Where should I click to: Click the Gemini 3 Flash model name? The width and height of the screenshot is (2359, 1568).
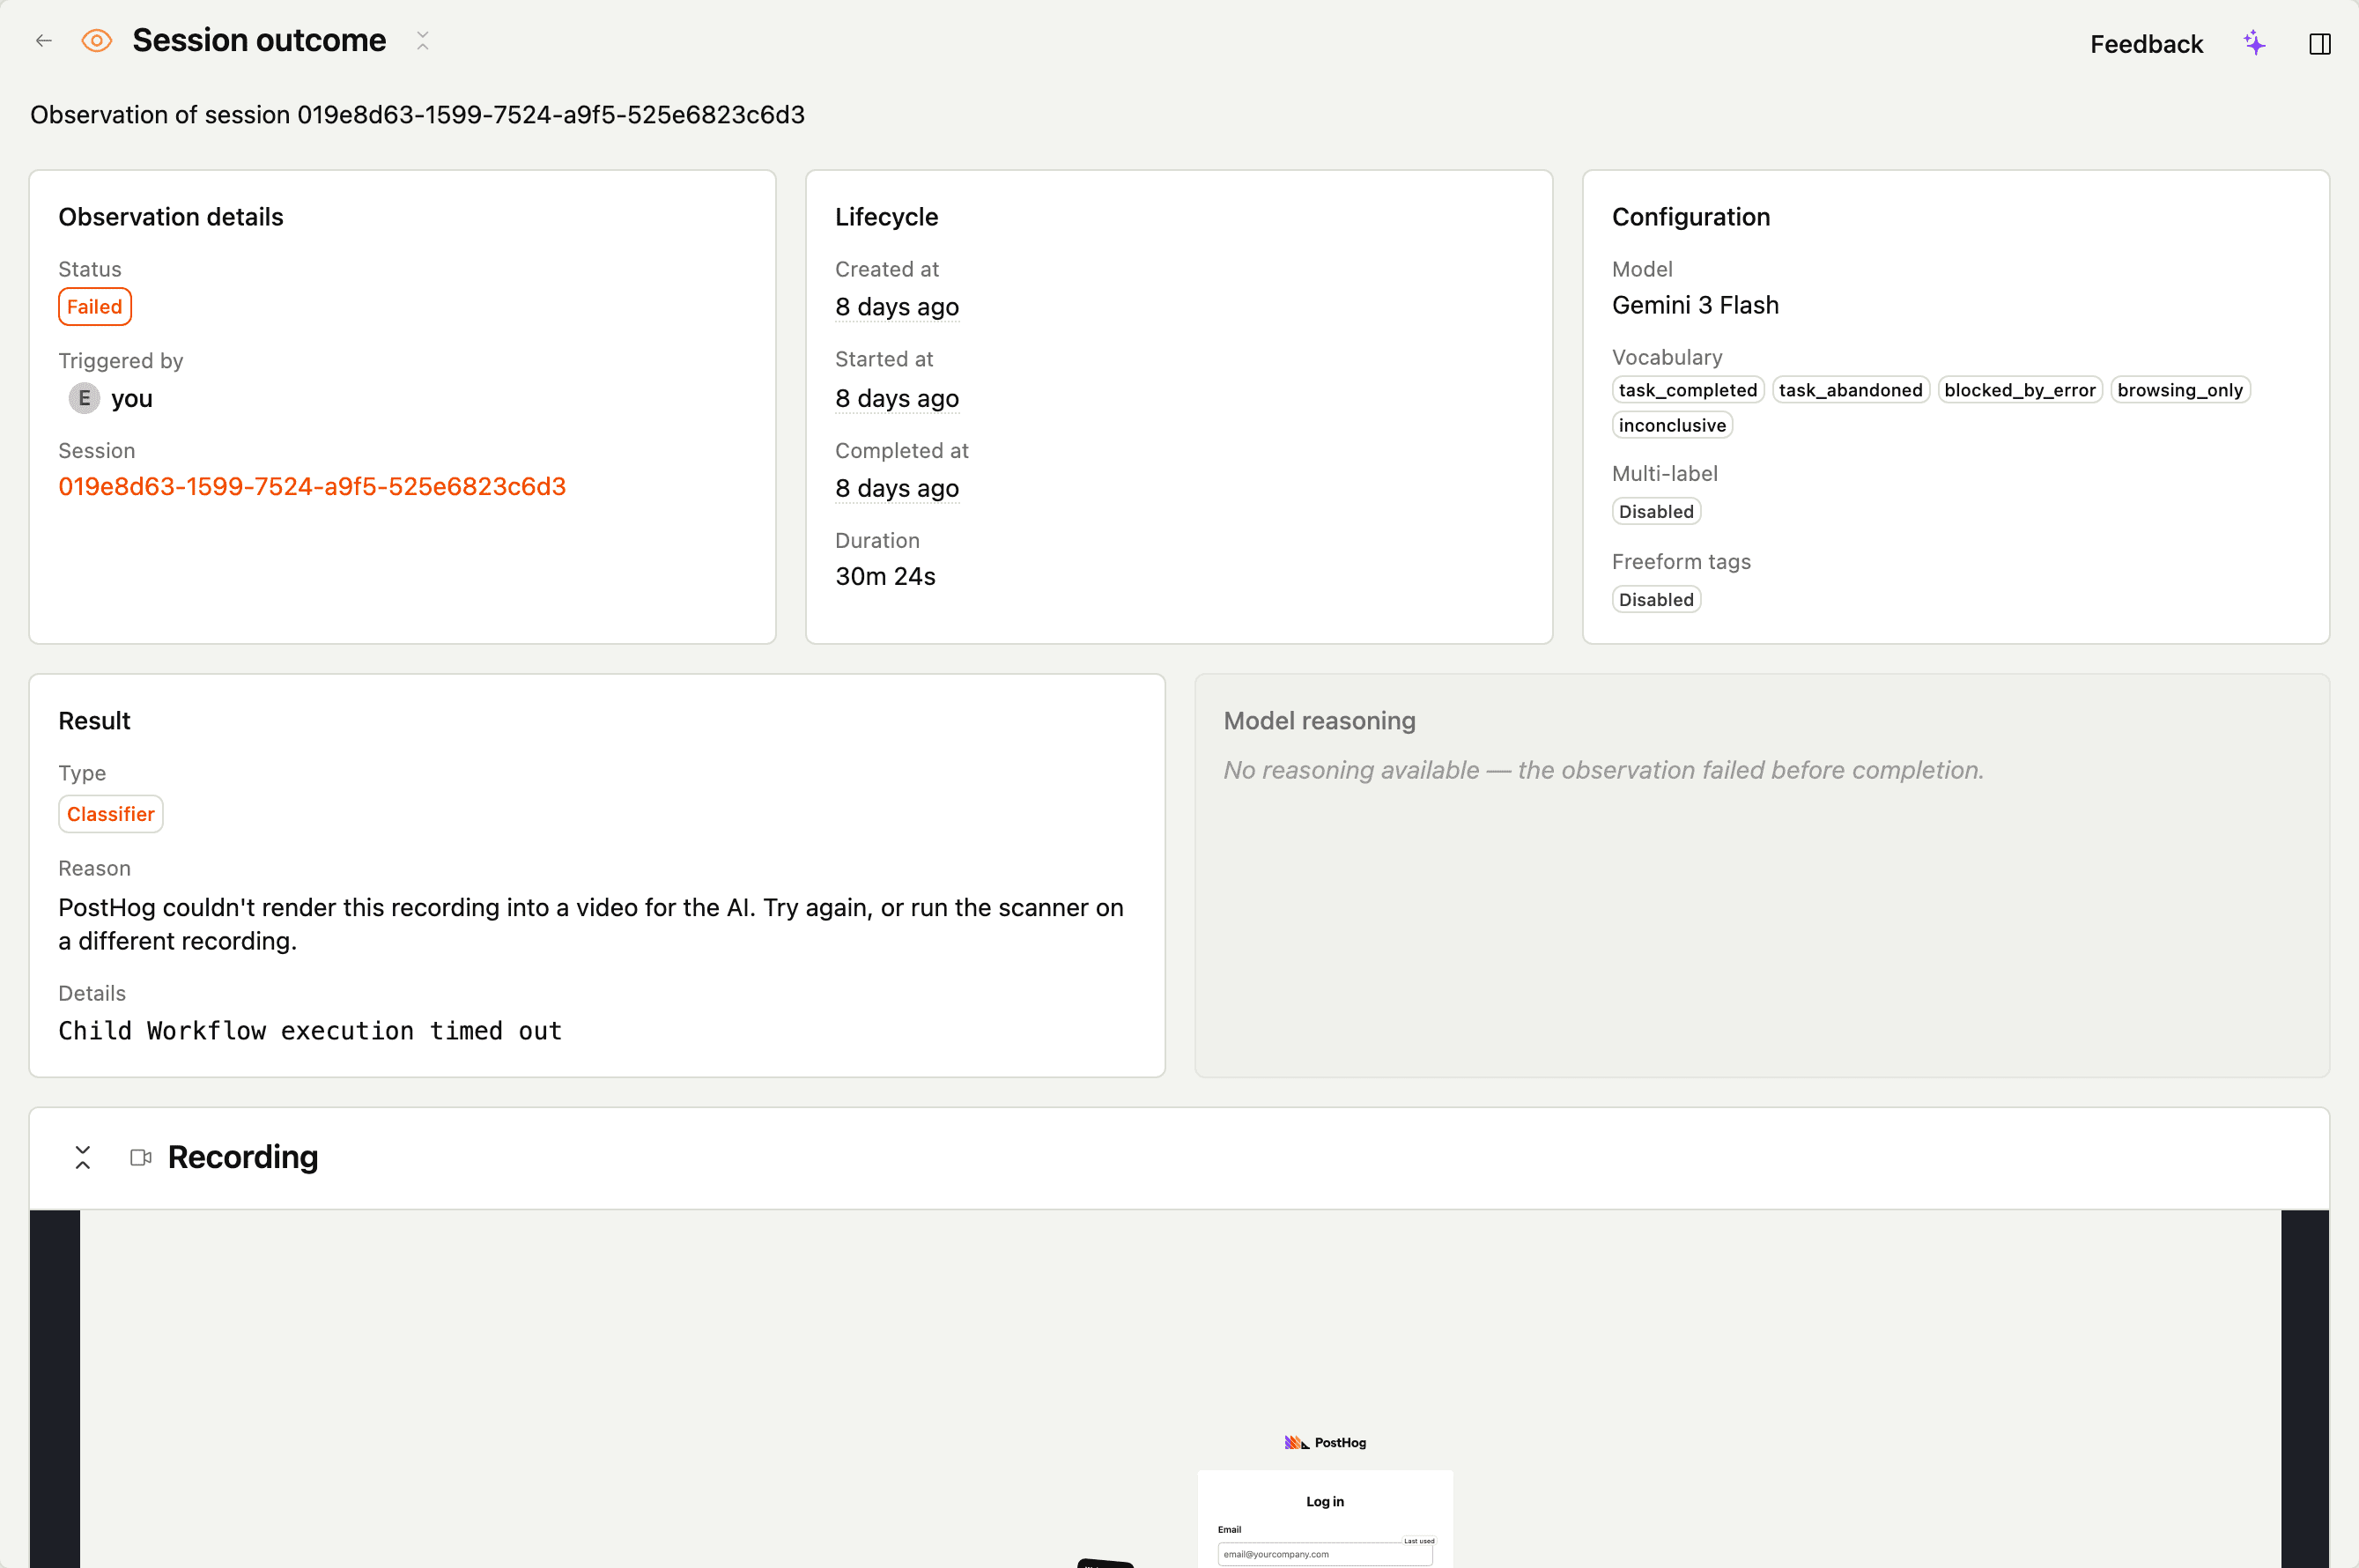[x=1695, y=305]
